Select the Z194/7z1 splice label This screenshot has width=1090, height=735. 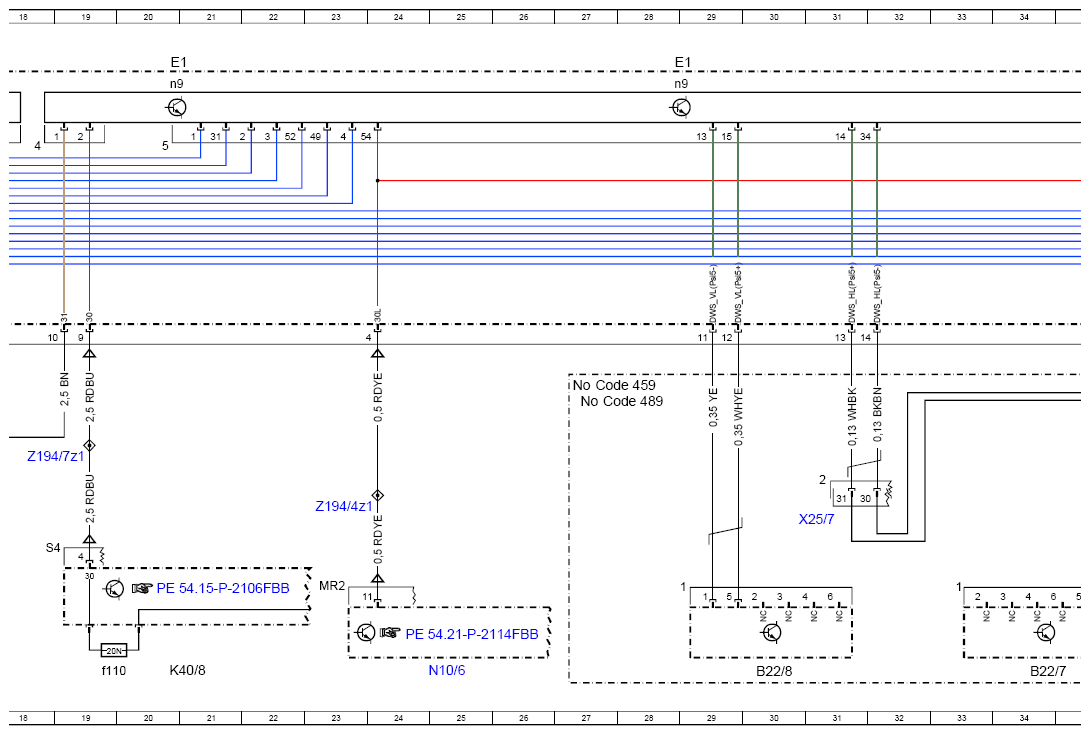pos(56,456)
